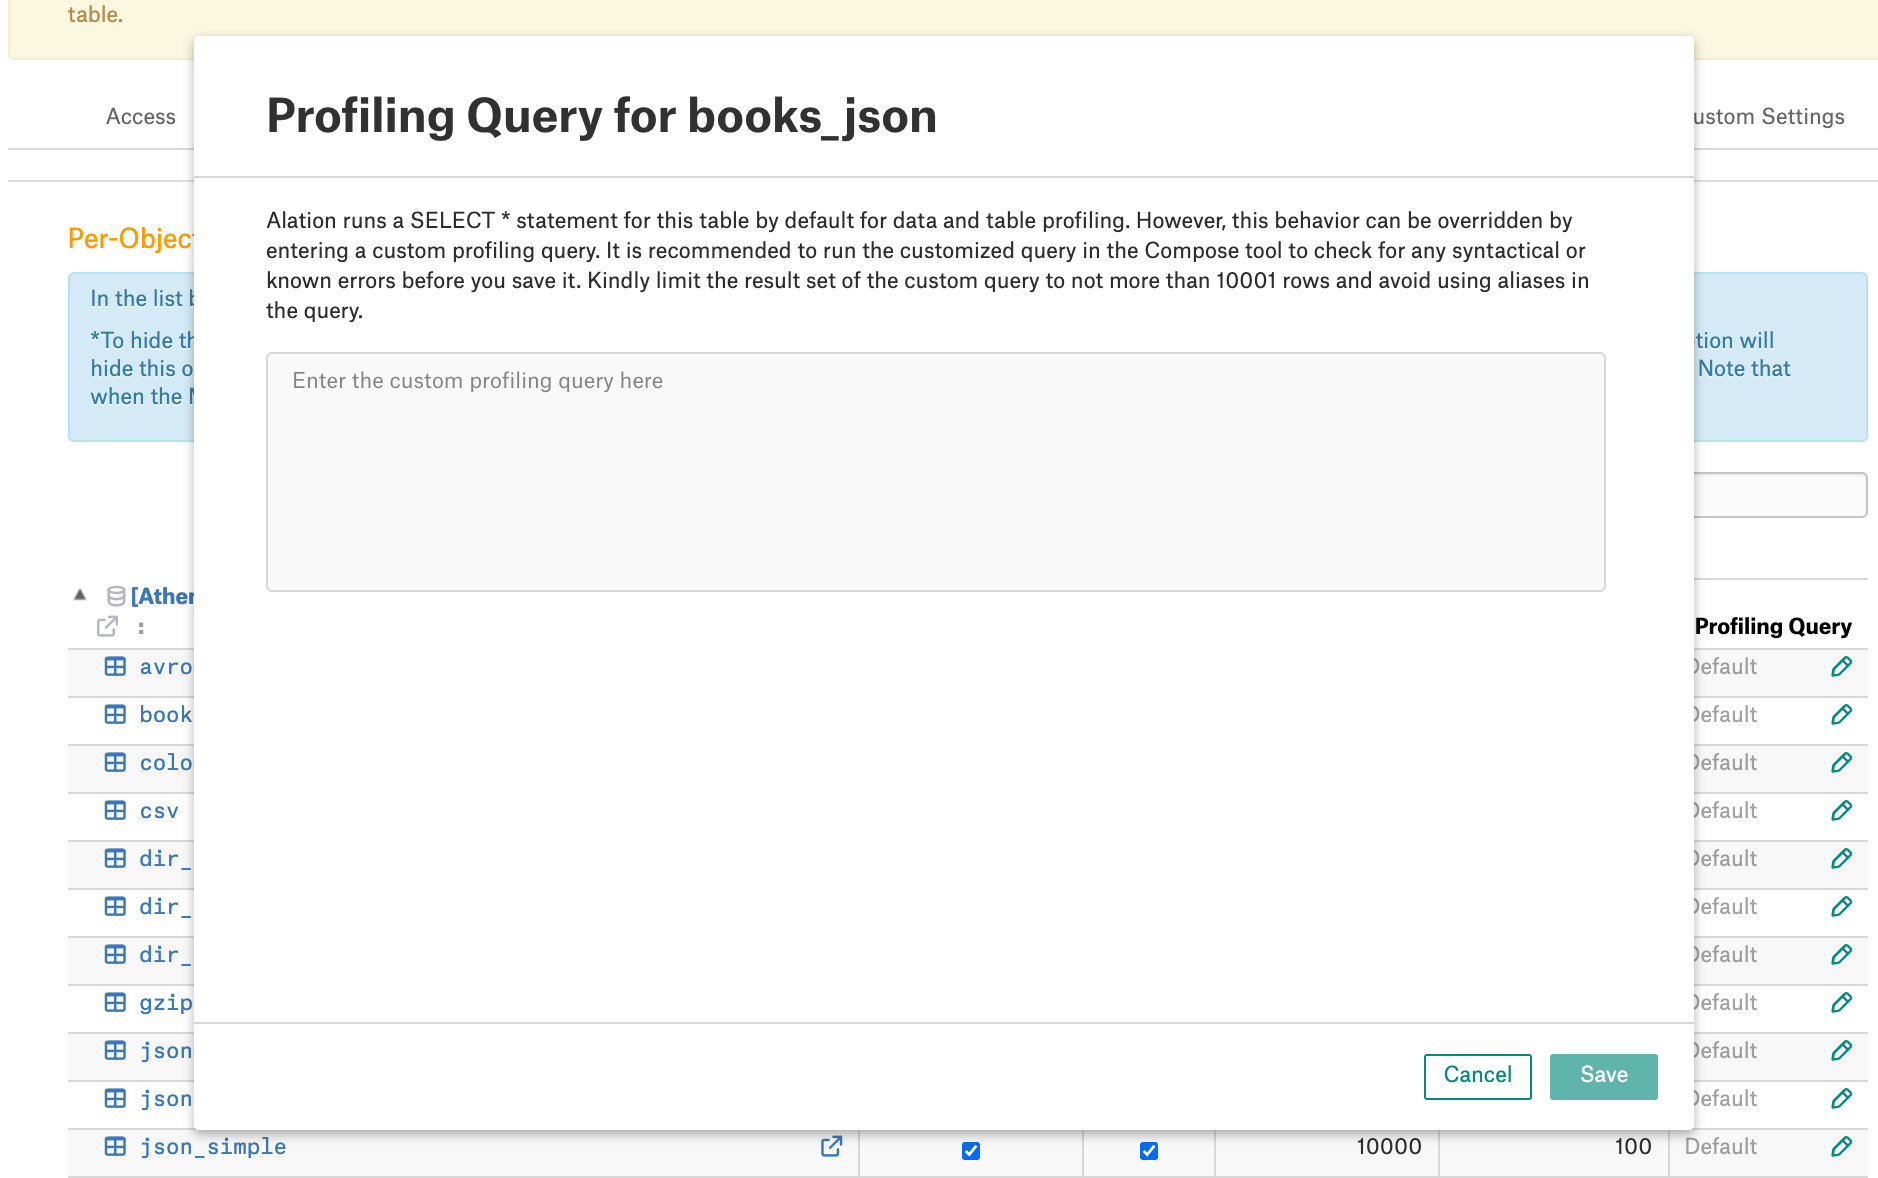Switch to the Custom Settings tab
This screenshot has width=1878, height=1178.
pos(1768,117)
